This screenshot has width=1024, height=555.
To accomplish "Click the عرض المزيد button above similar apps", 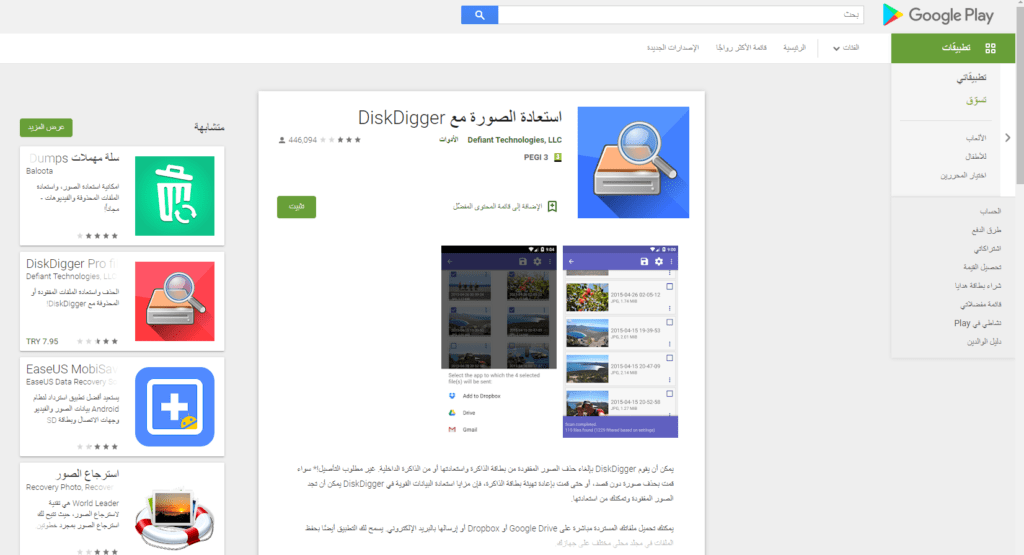I will coord(46,128).
